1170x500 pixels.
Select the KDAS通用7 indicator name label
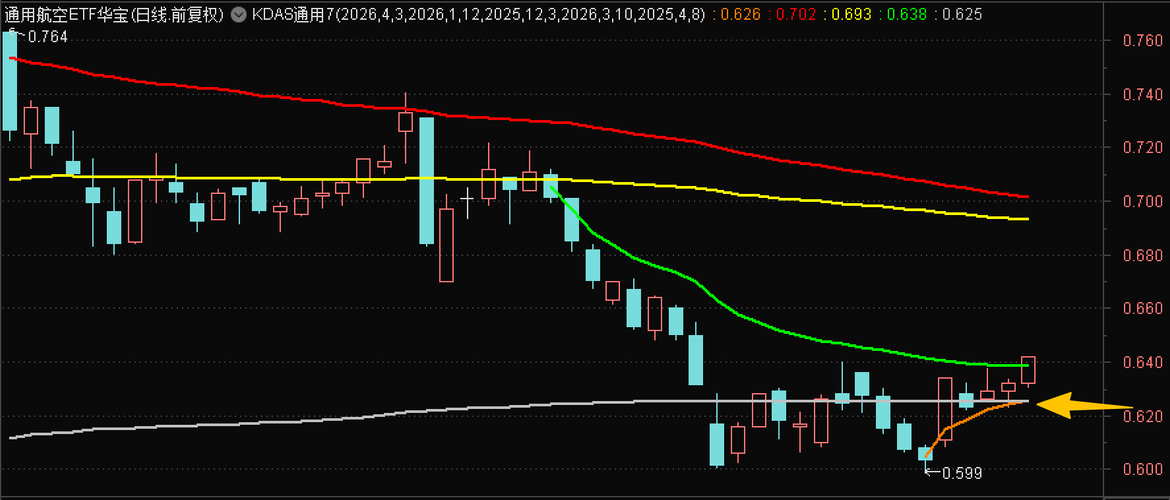(292, 14)
